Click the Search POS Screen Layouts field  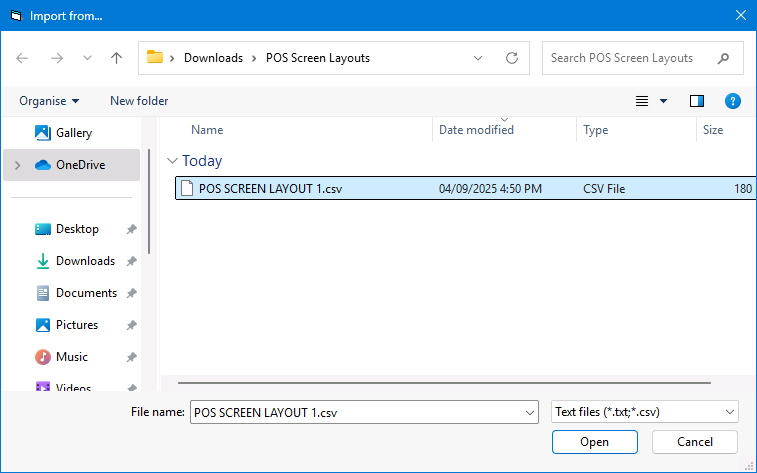(x=632, y=58)
